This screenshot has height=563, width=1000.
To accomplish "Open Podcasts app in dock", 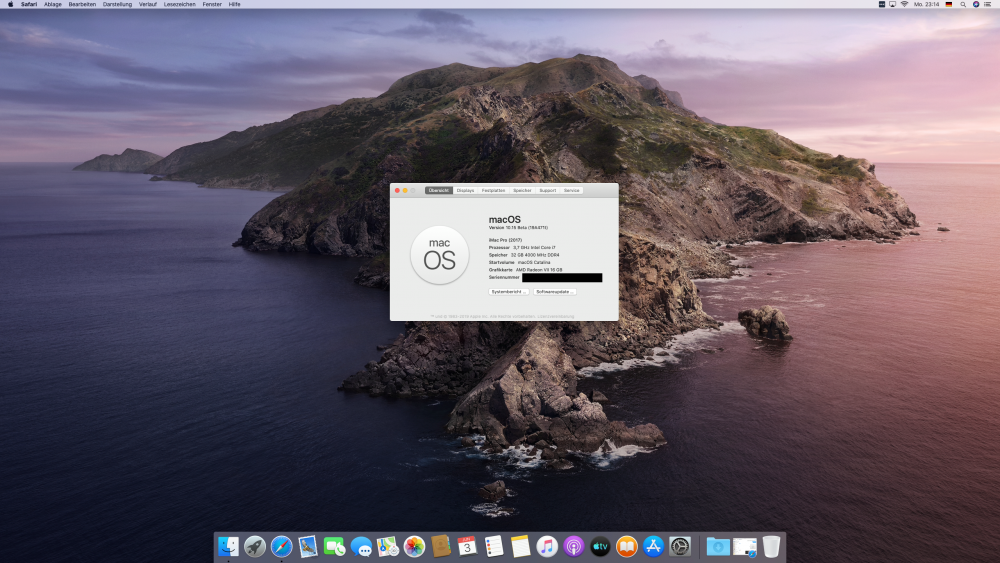I will (x=573, y=546).
